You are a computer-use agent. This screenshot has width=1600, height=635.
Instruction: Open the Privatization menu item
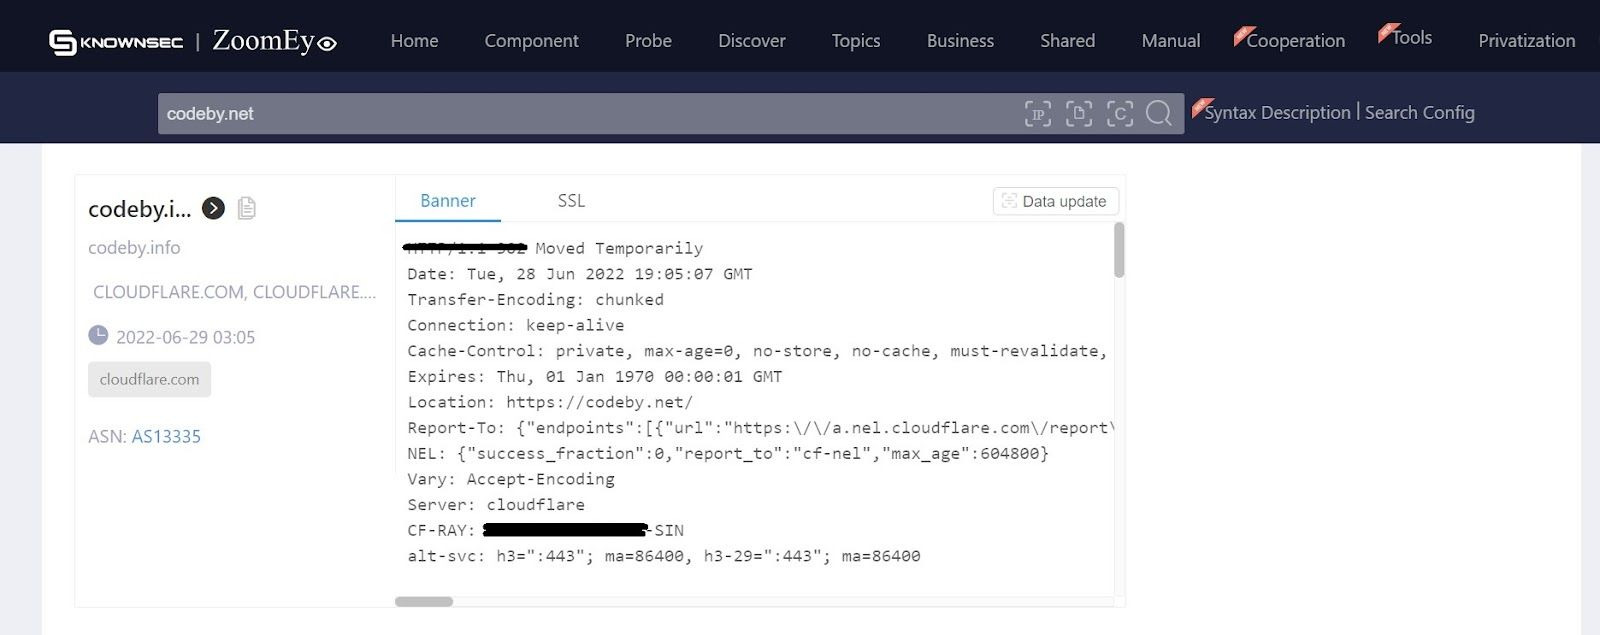pos(1526,41)
